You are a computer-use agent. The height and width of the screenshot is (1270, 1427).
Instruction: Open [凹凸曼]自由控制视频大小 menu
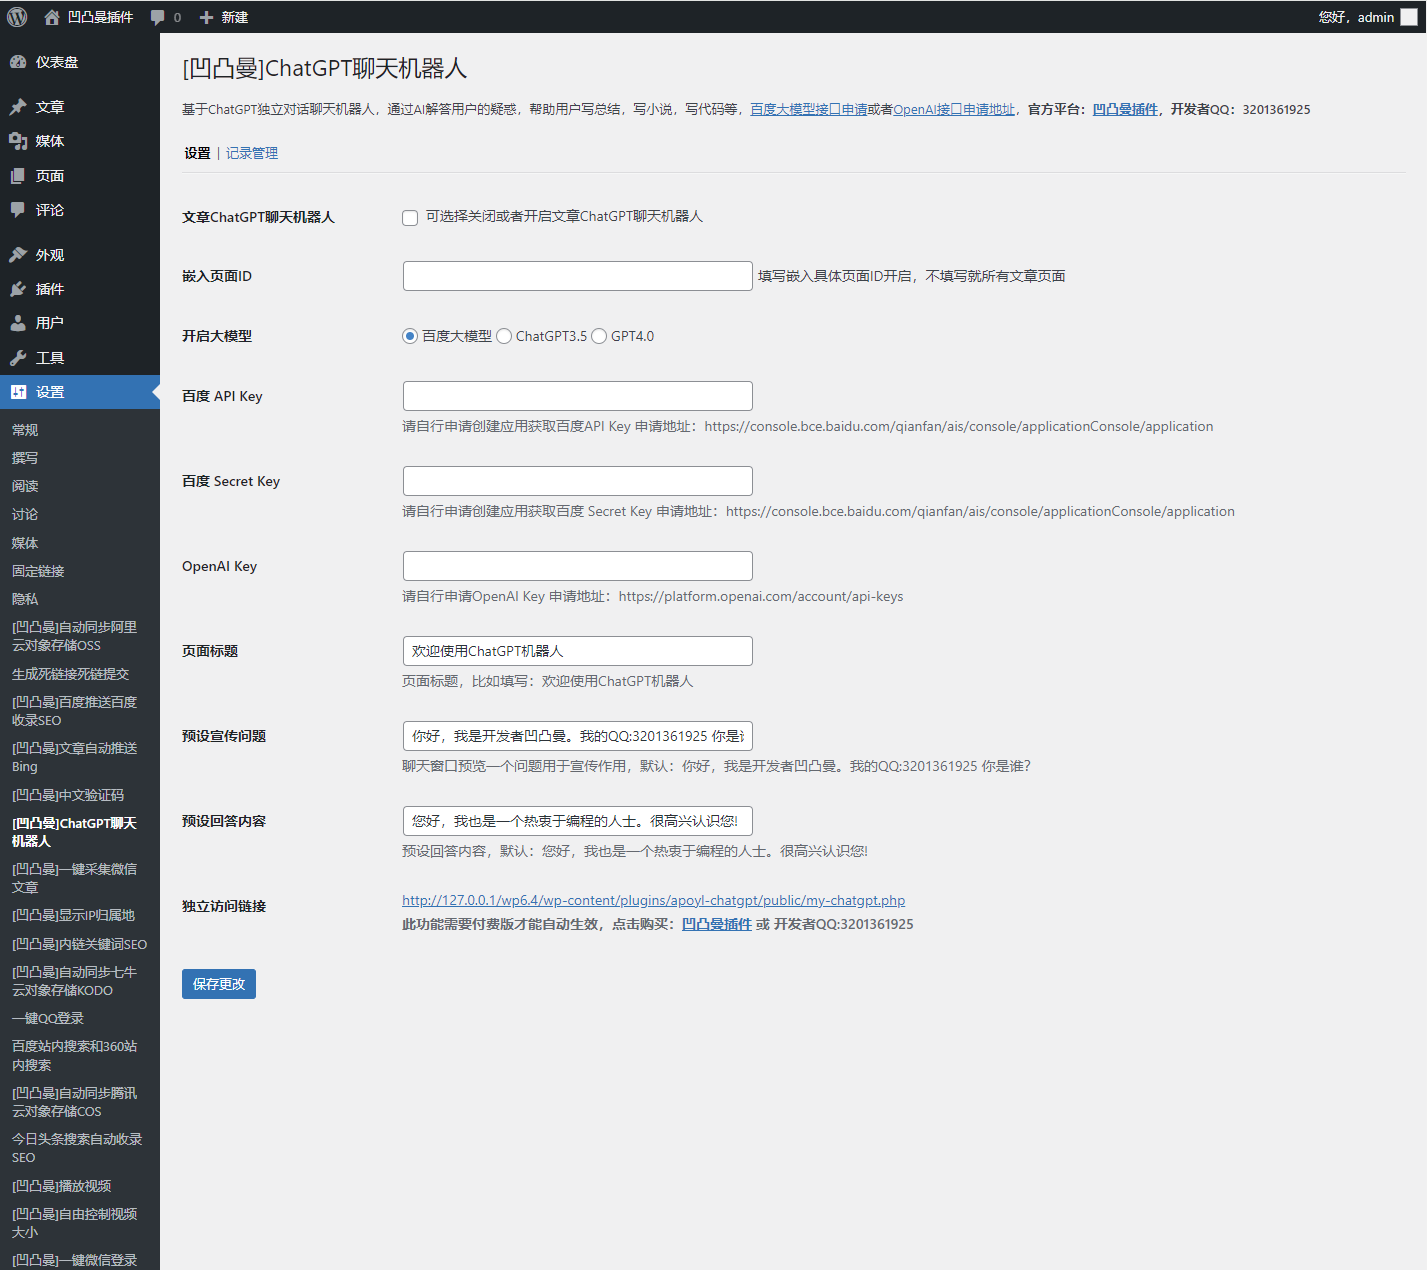75,1223
